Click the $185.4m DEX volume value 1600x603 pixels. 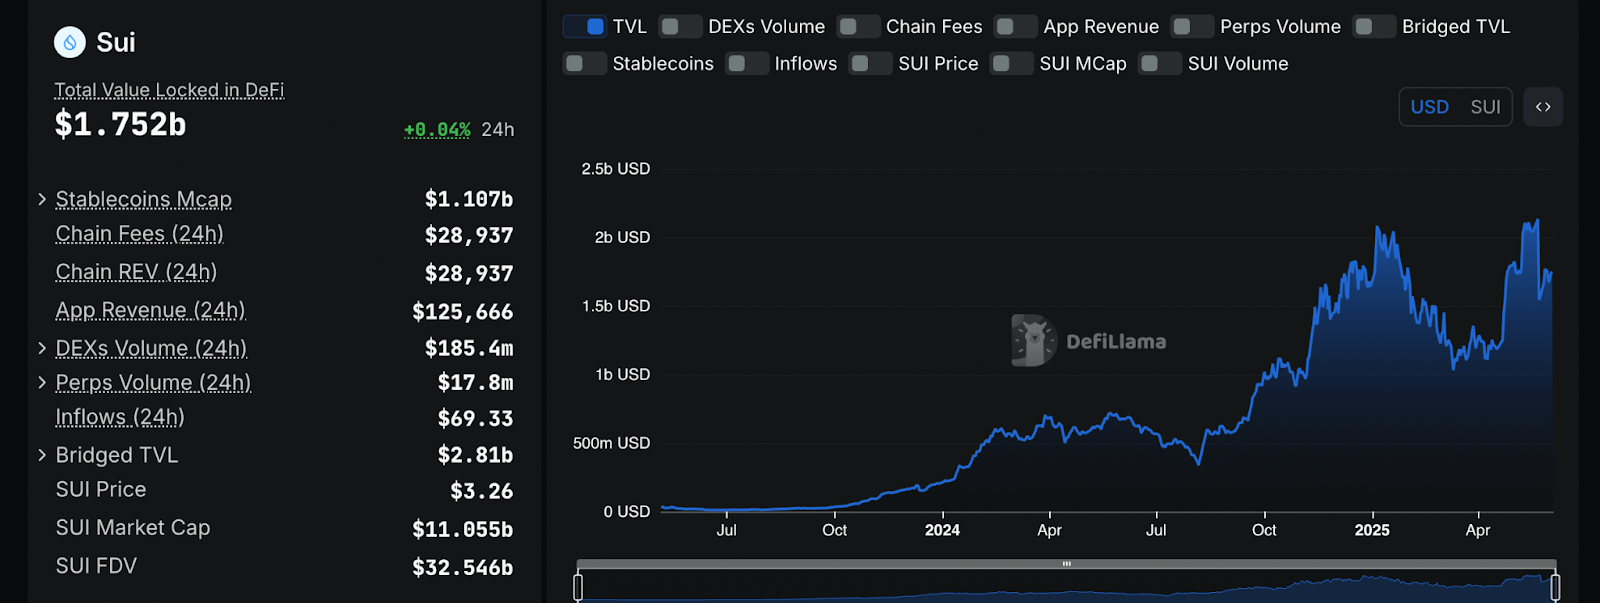[x=469, y=348]
